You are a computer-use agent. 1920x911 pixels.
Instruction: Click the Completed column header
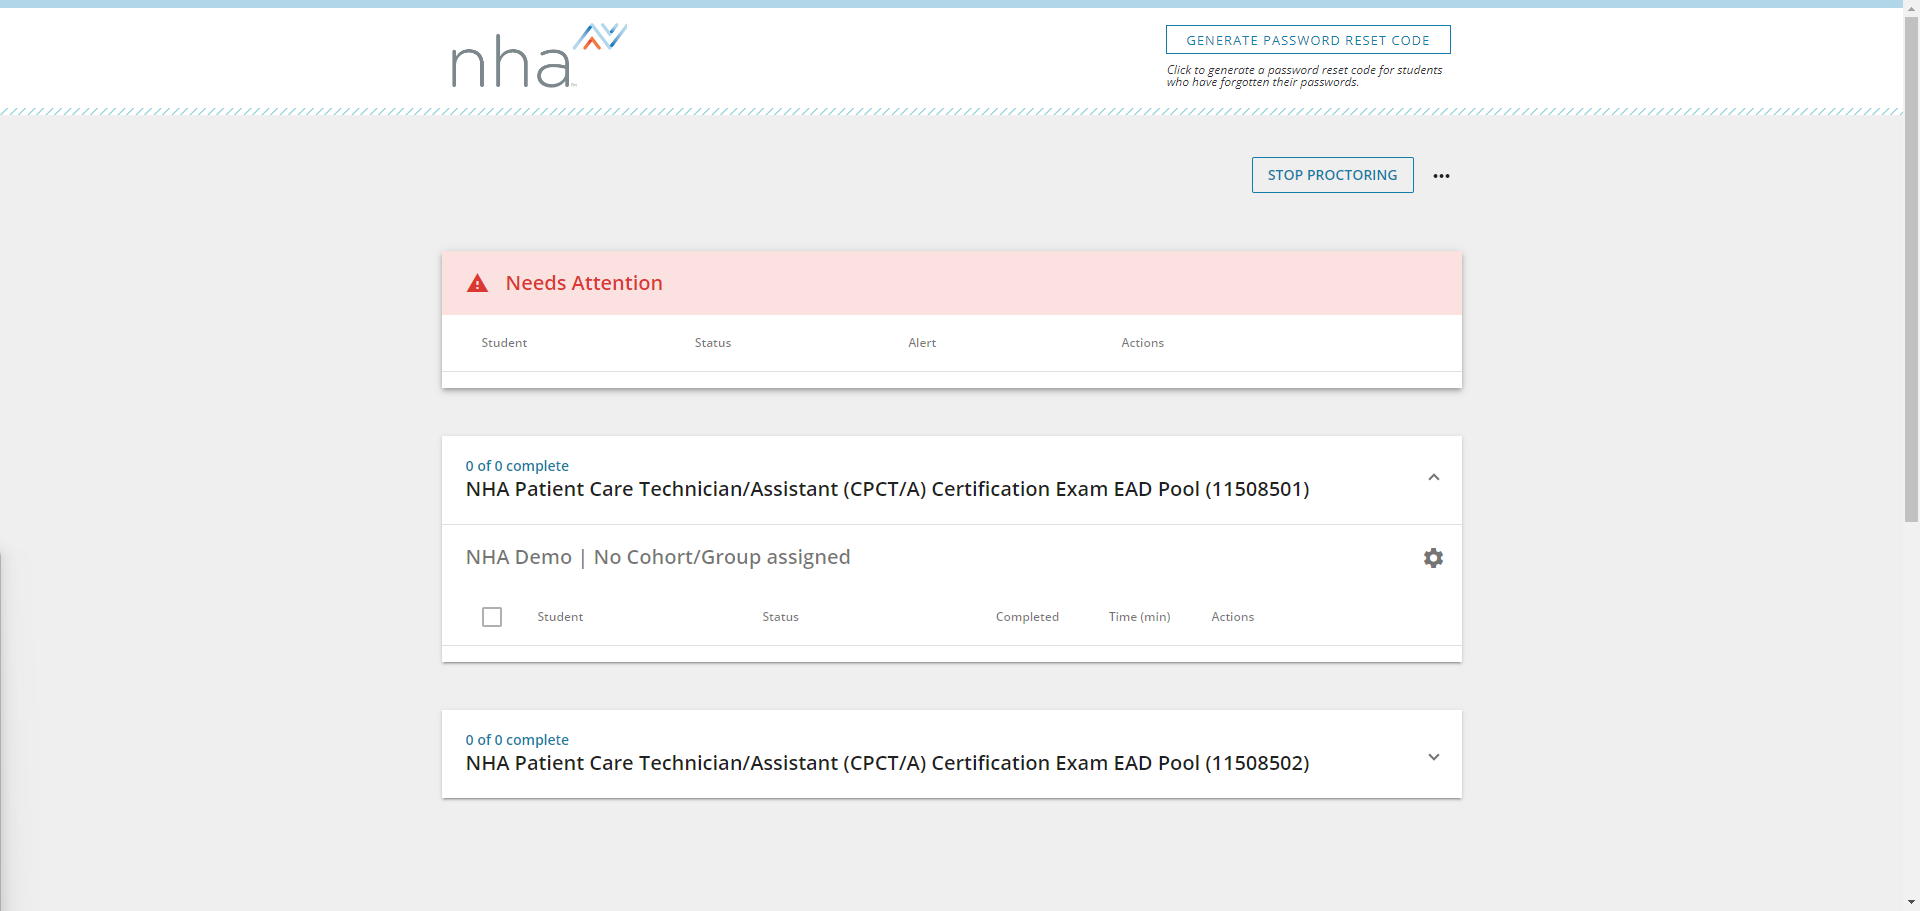tap(1027, 617)
